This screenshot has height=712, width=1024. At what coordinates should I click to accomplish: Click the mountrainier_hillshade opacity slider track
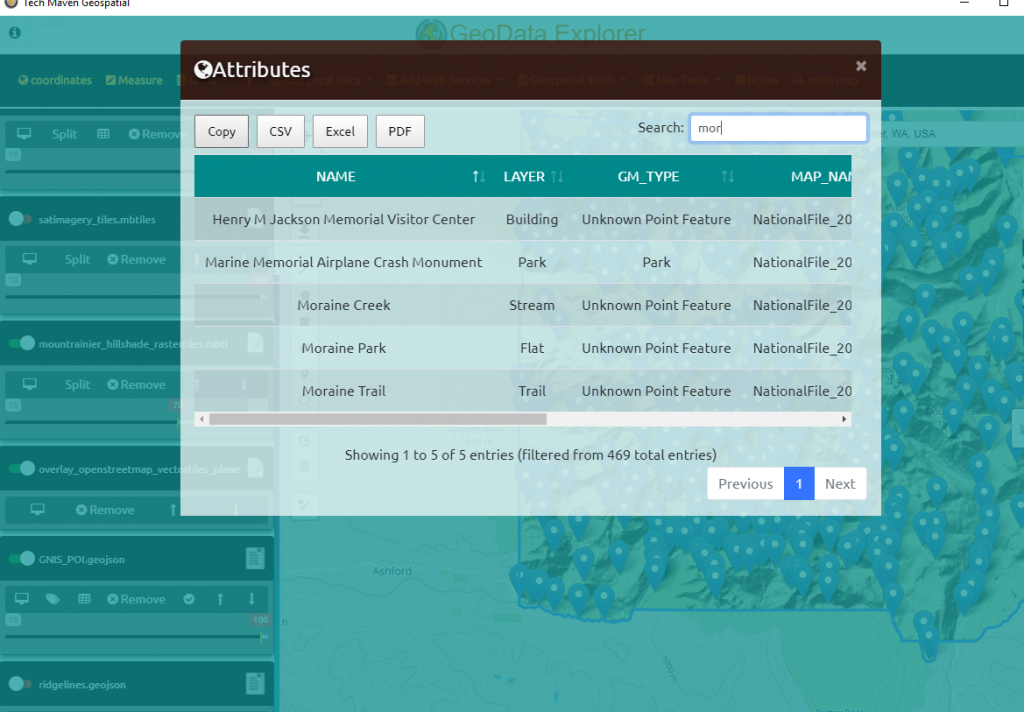93,422
